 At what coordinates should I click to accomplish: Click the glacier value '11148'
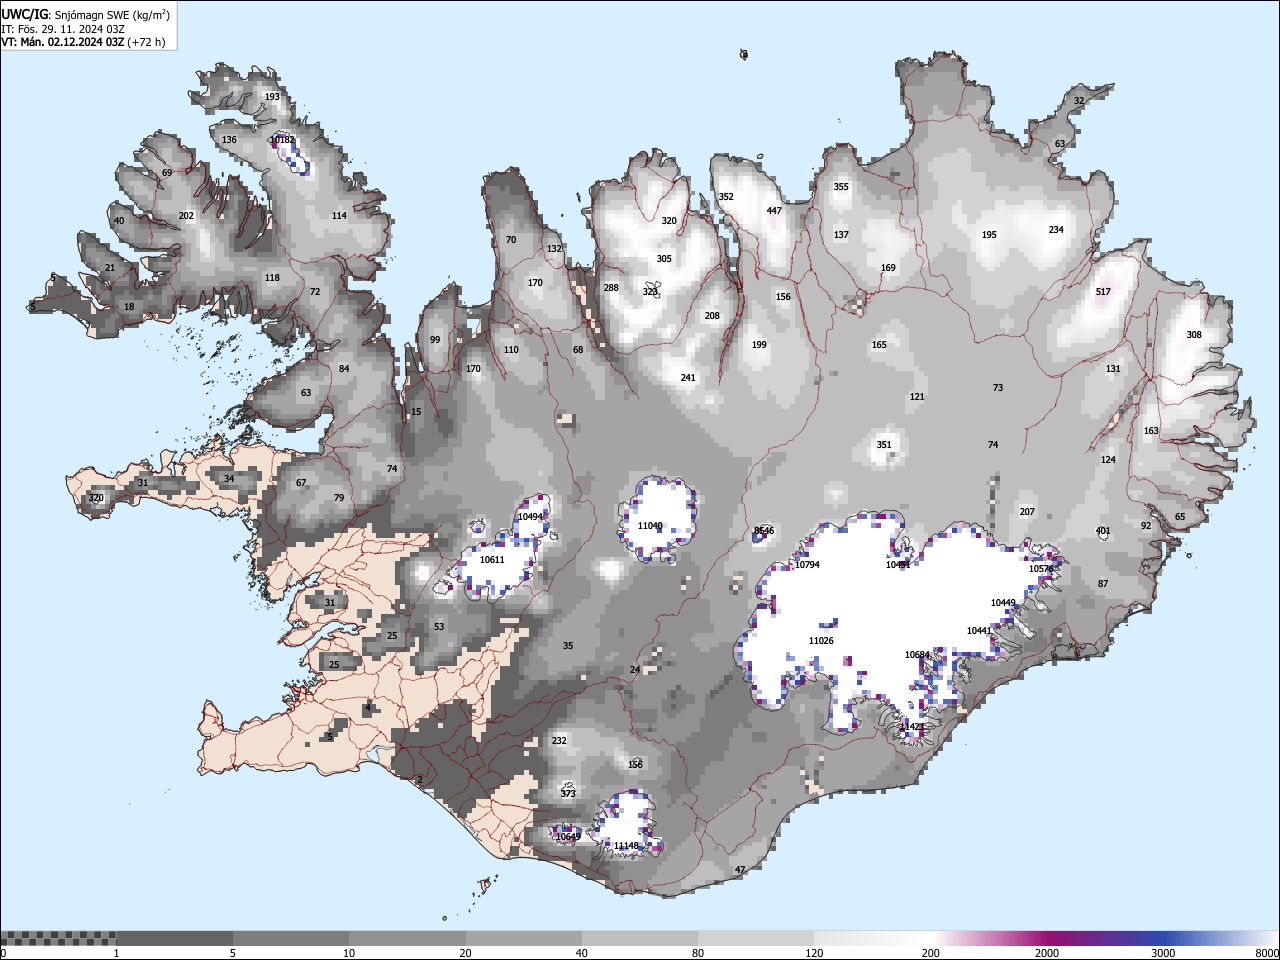coord(626,846)
